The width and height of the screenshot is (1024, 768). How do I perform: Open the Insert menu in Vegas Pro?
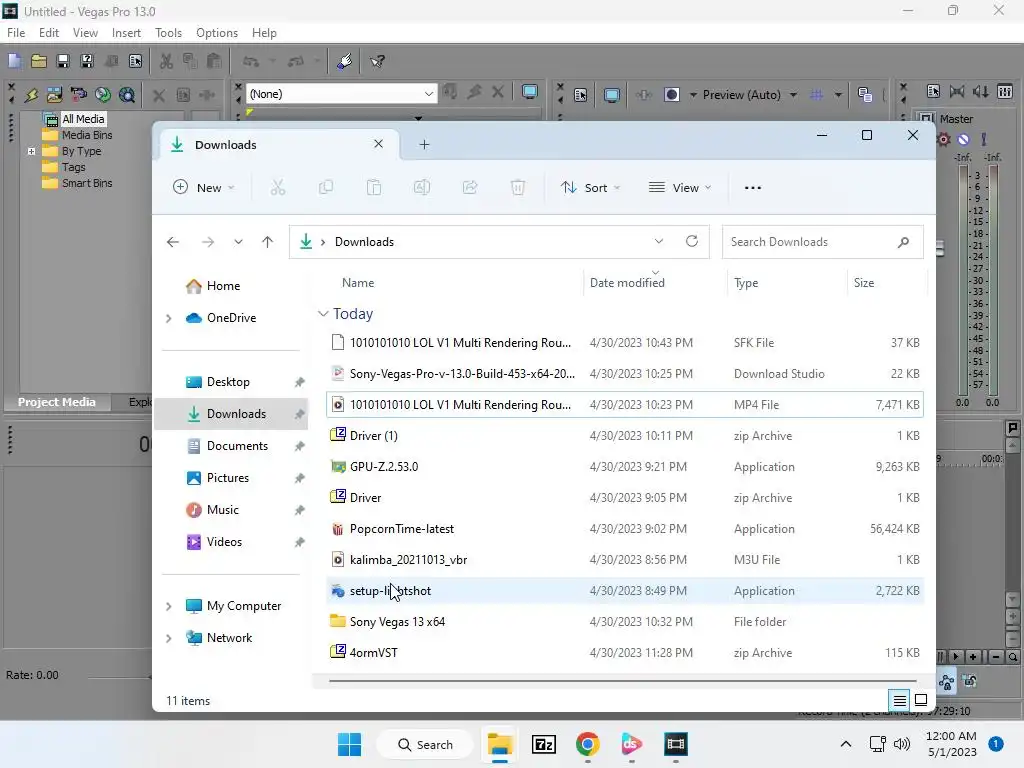[x=126, y=33]
